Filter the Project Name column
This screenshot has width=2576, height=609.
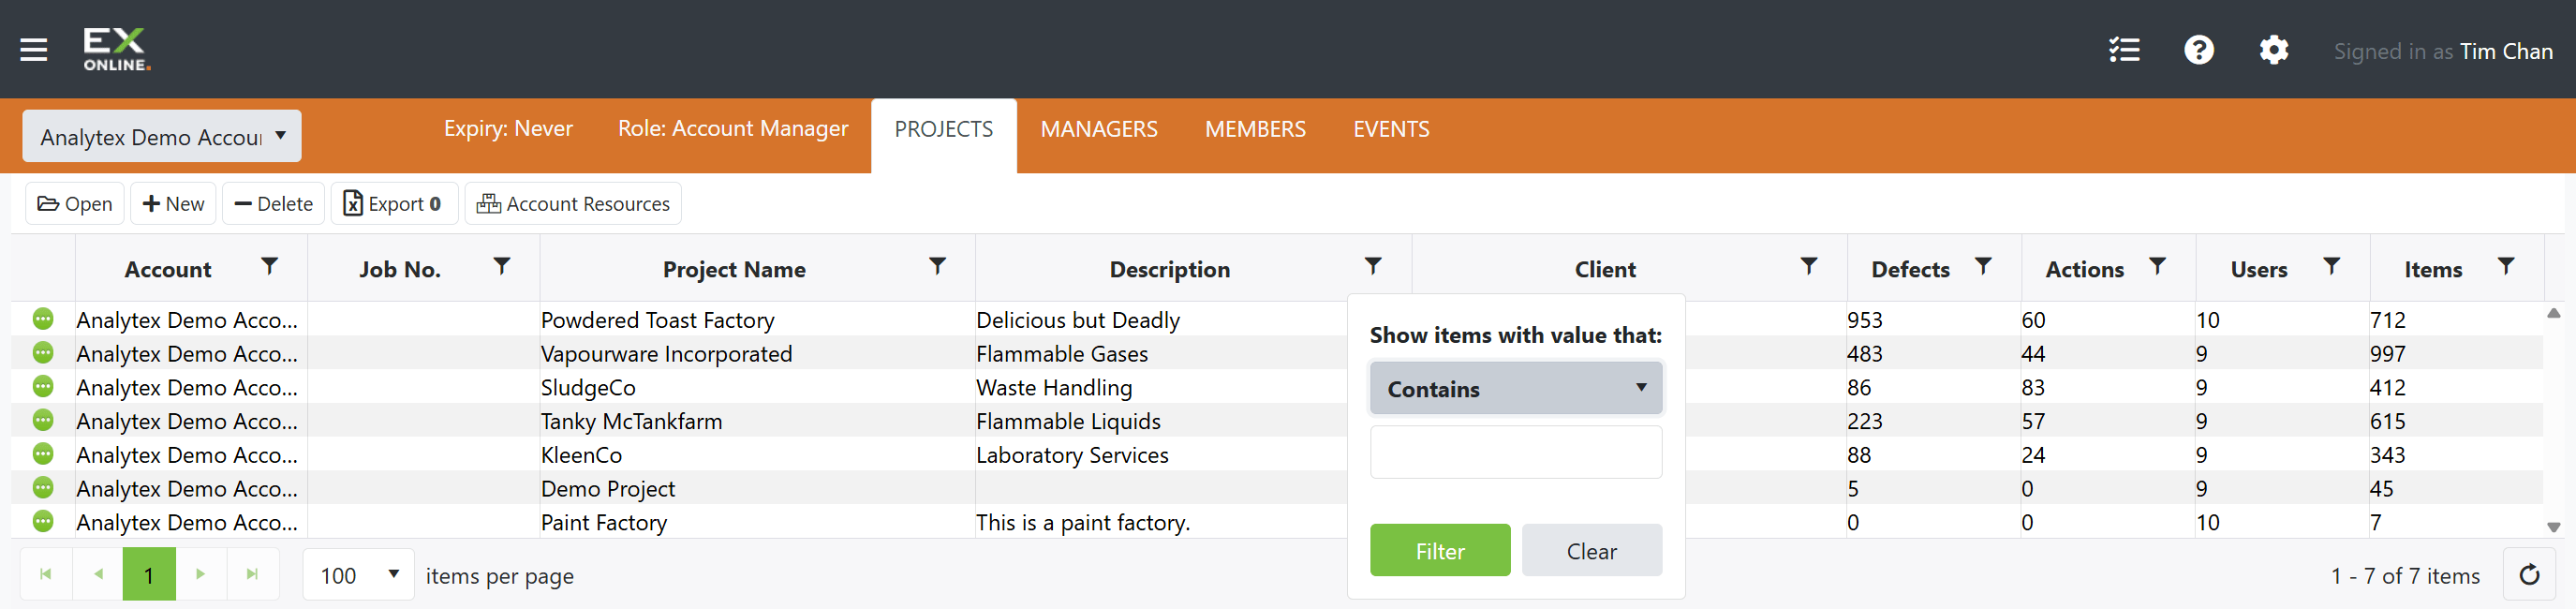click(x=937, y=266)
